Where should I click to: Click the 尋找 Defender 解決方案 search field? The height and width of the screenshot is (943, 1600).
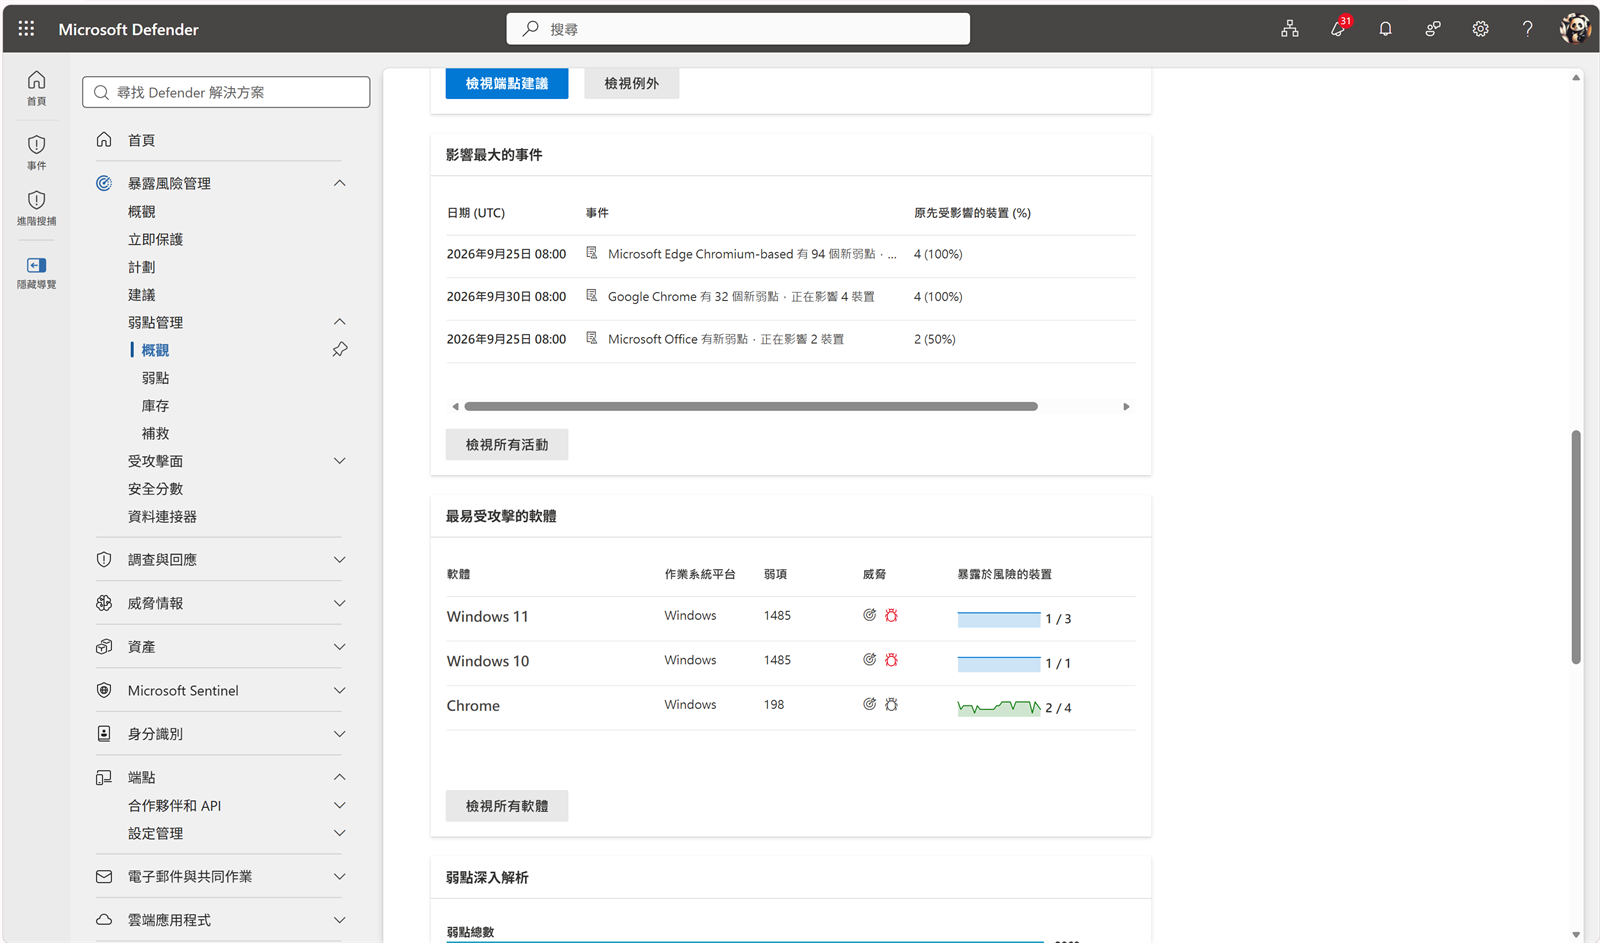point(226,92)
